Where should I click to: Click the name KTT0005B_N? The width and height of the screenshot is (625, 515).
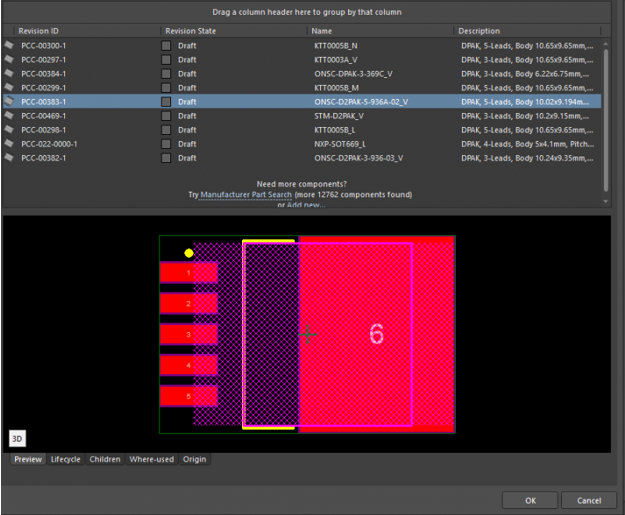pos(336,45)
